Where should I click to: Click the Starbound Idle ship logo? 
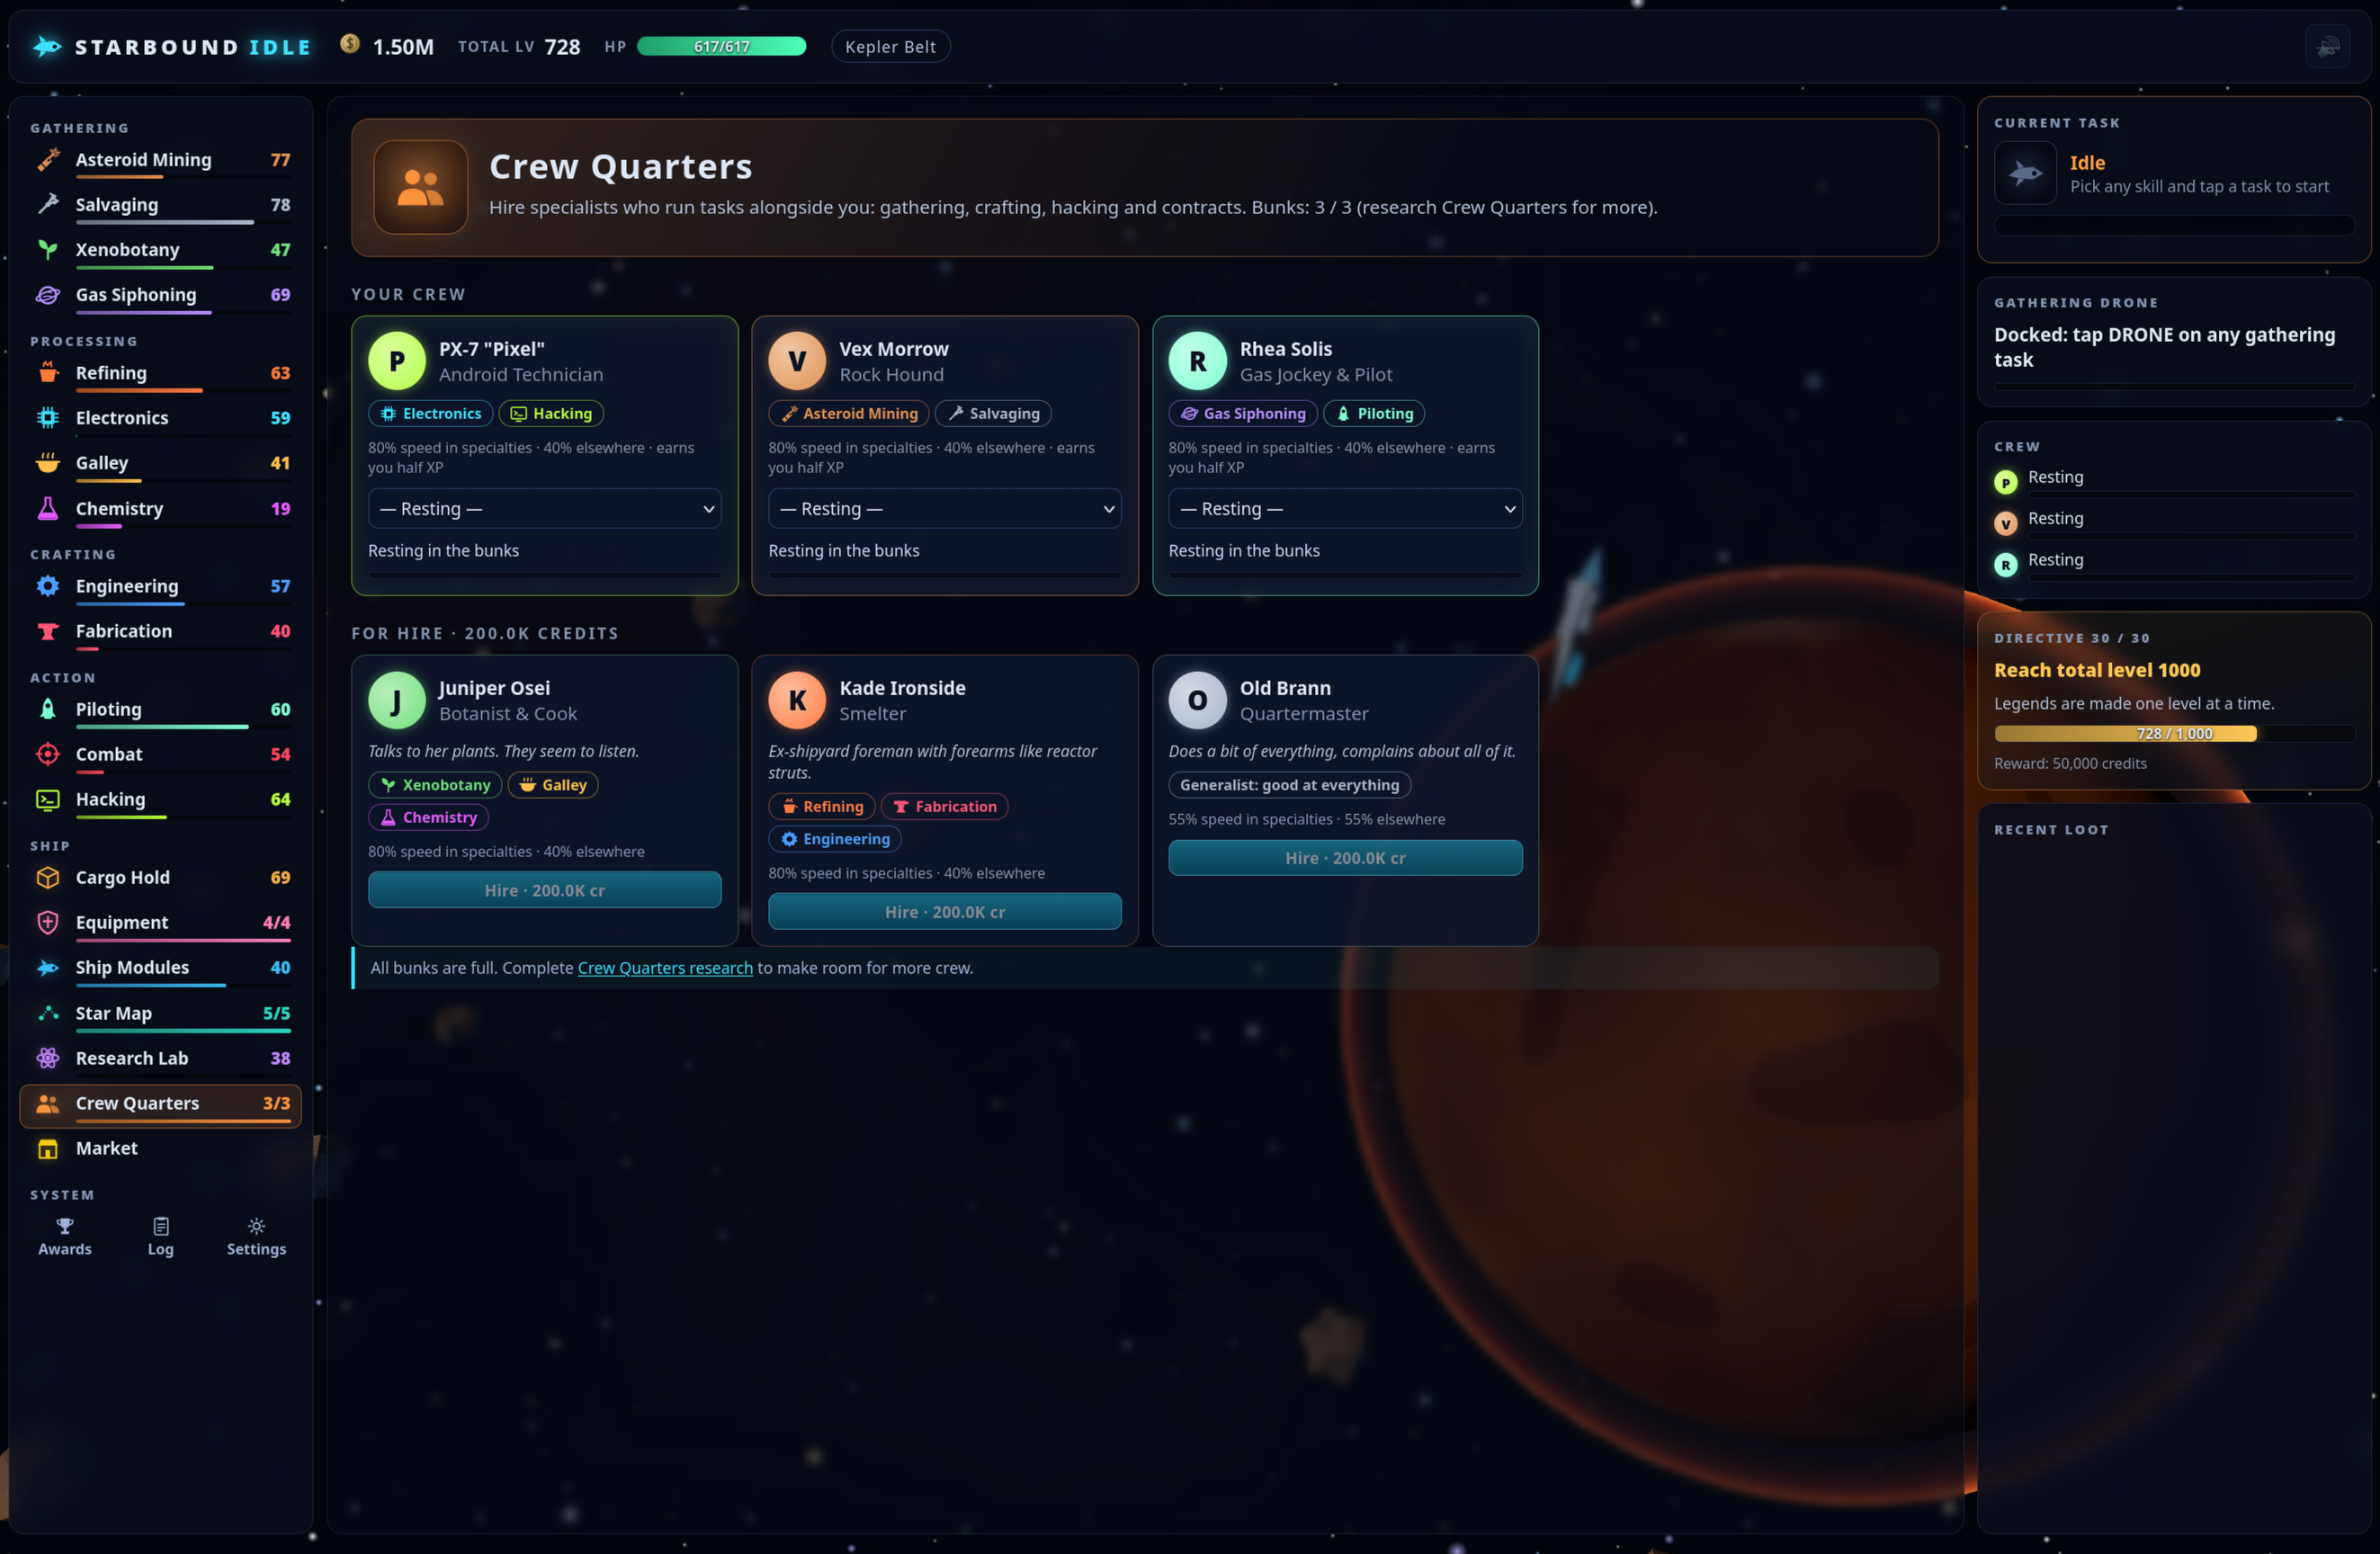tap(47, 46)
